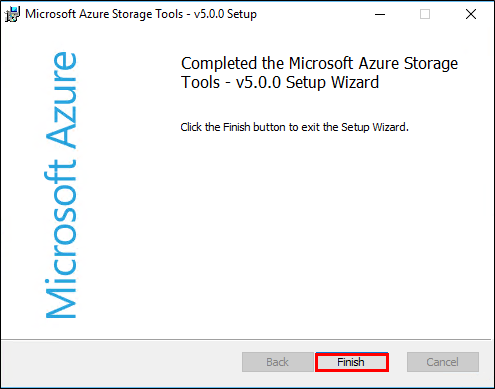Click the grayed-out maximize window icon

(x=425, y=14)
